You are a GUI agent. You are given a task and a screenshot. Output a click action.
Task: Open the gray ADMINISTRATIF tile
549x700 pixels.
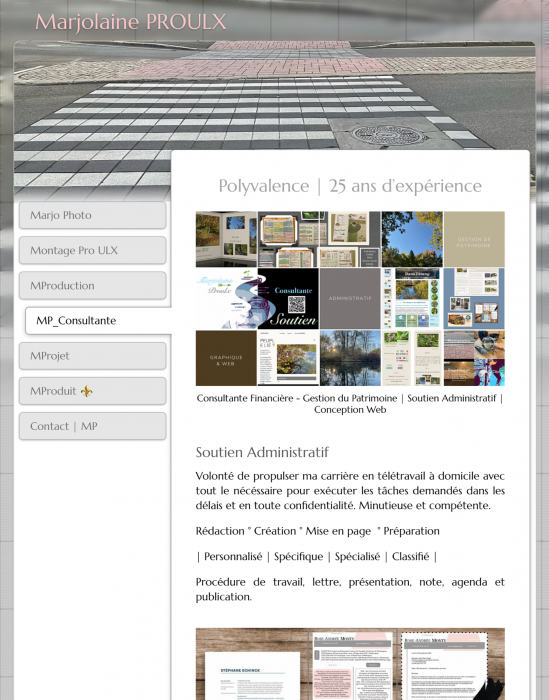click(x=350, y=299)
